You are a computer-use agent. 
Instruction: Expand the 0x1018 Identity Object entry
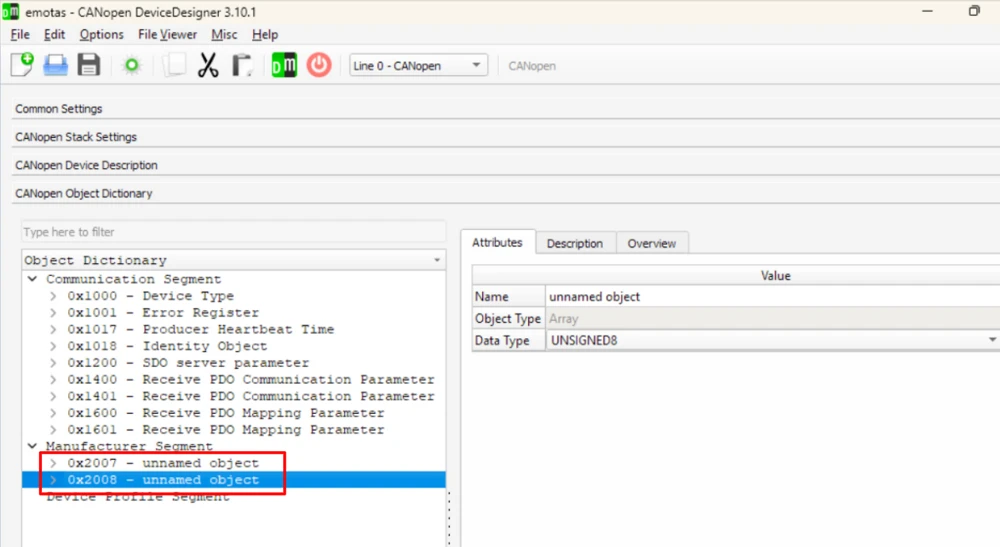(54, 346)
